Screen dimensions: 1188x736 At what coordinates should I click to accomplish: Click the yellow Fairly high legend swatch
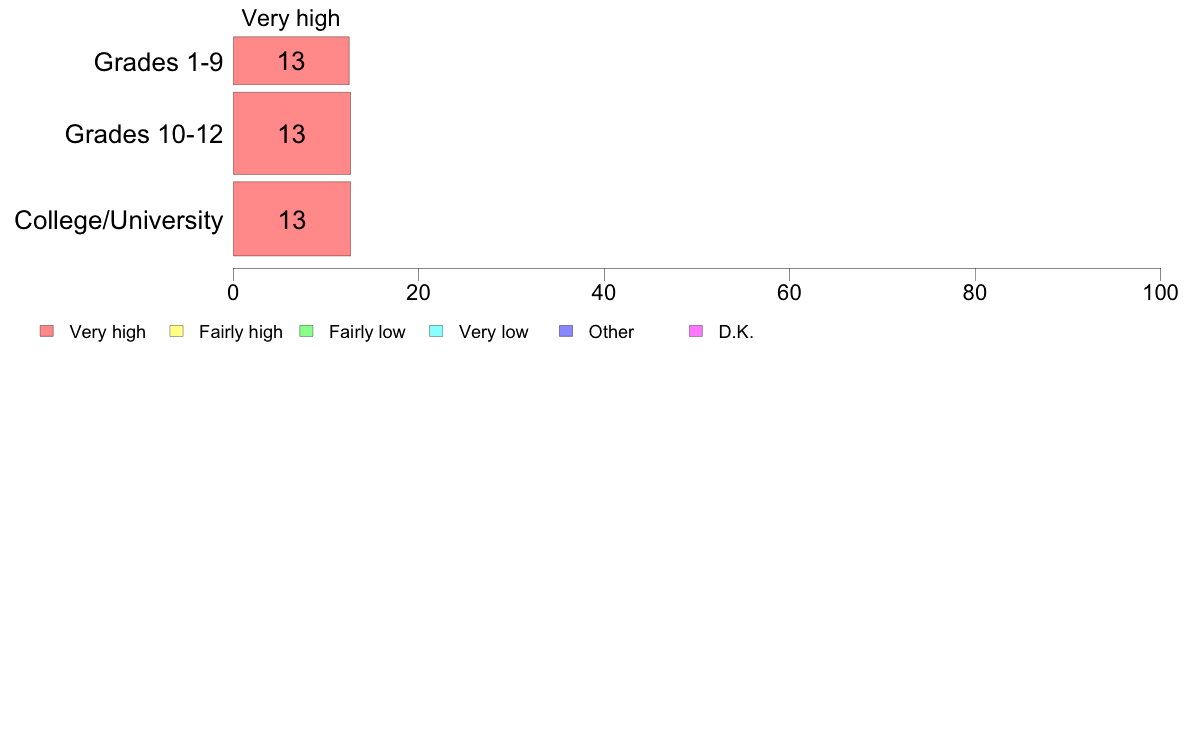[177, 331]
